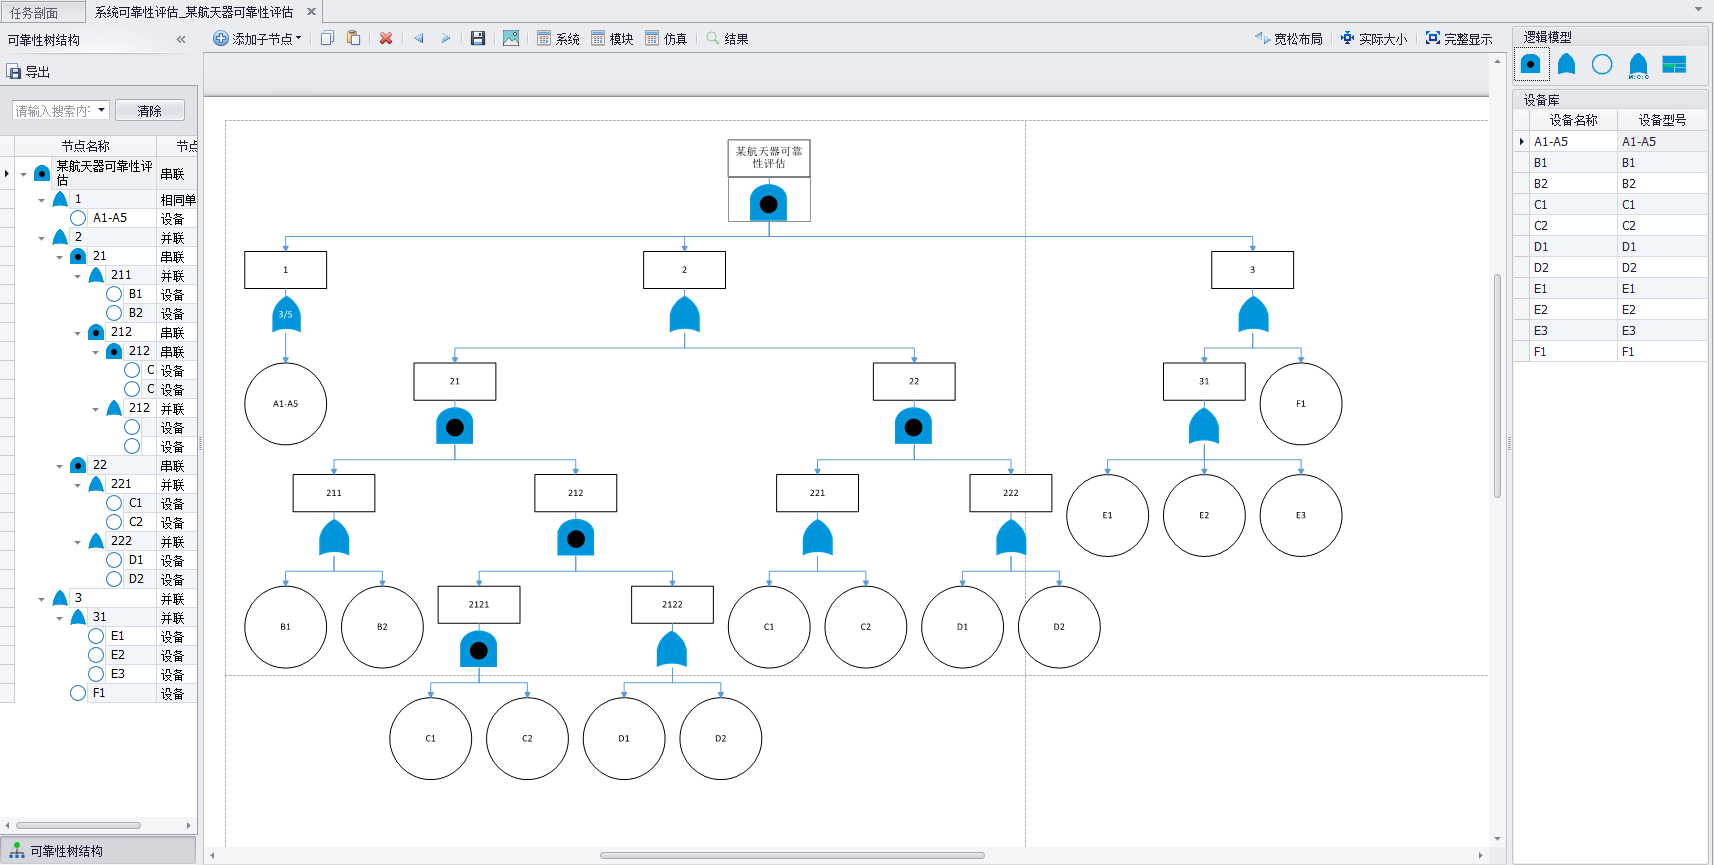This screenshot has width=1714, height=865.
Task: Click the paste icon in the toolbar
Action: [x=353, y=38]
